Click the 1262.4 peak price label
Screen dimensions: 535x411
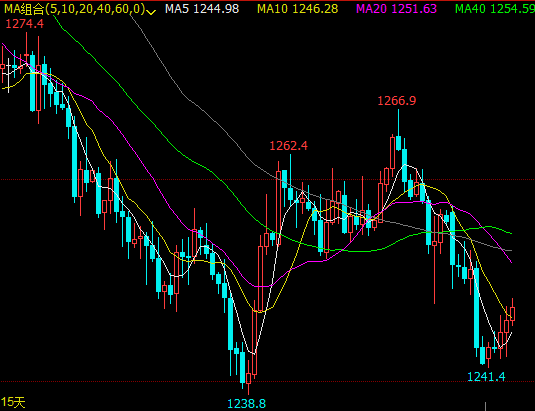click(x=289, y=146)
